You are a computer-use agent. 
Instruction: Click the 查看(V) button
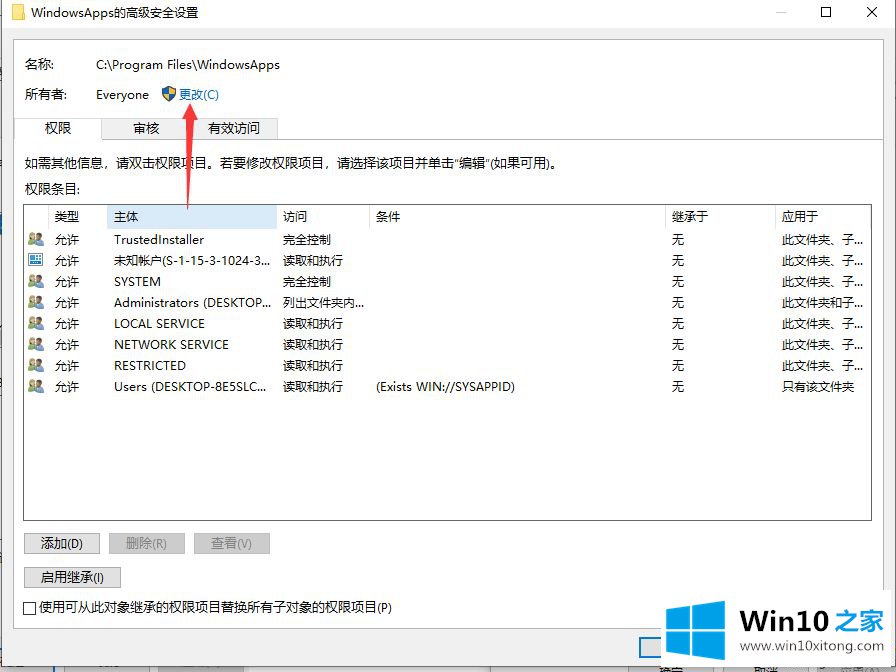(x=231, y=543)
